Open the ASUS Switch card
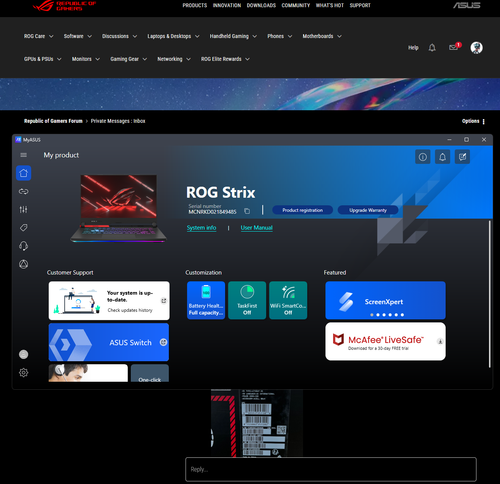The image size is (500, 484). 109,342
